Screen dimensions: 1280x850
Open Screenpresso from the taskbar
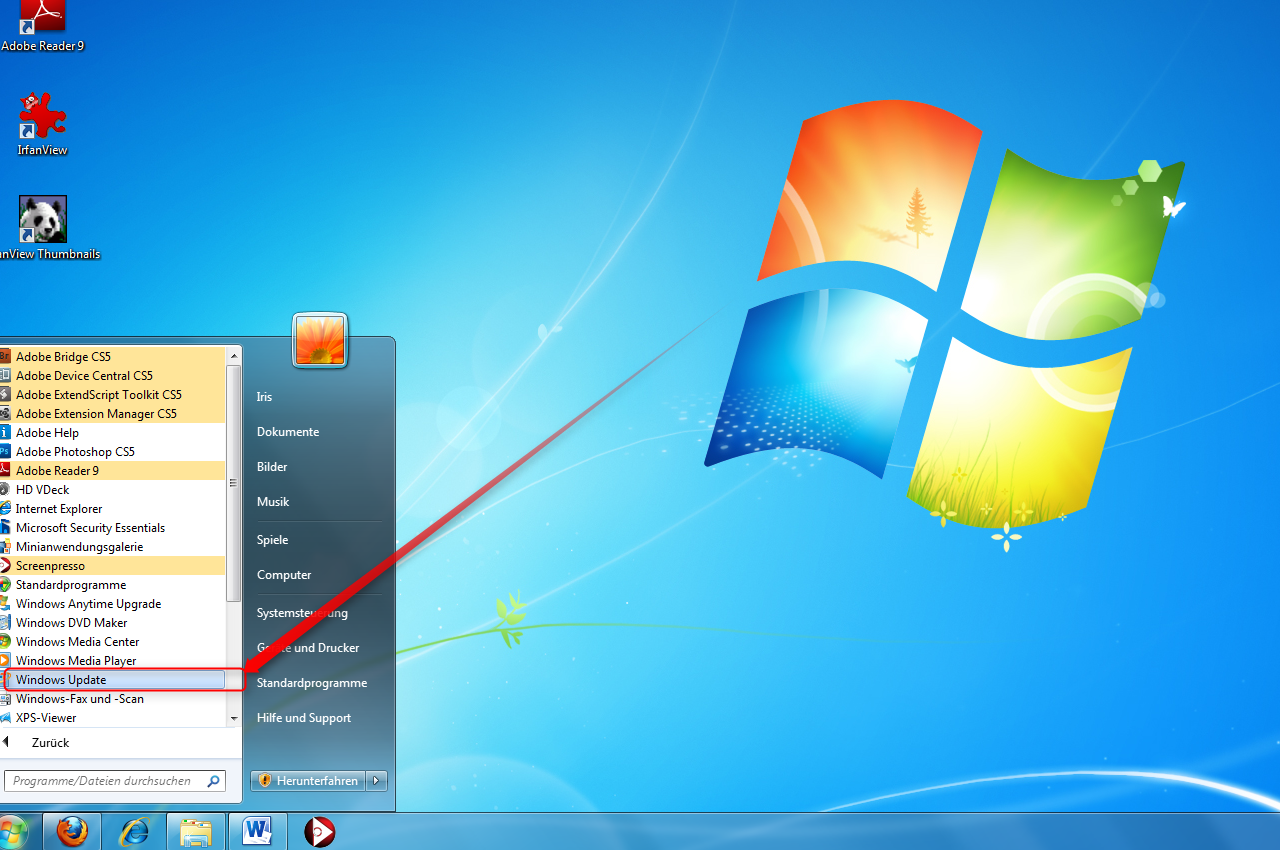[x=319, y=831]
